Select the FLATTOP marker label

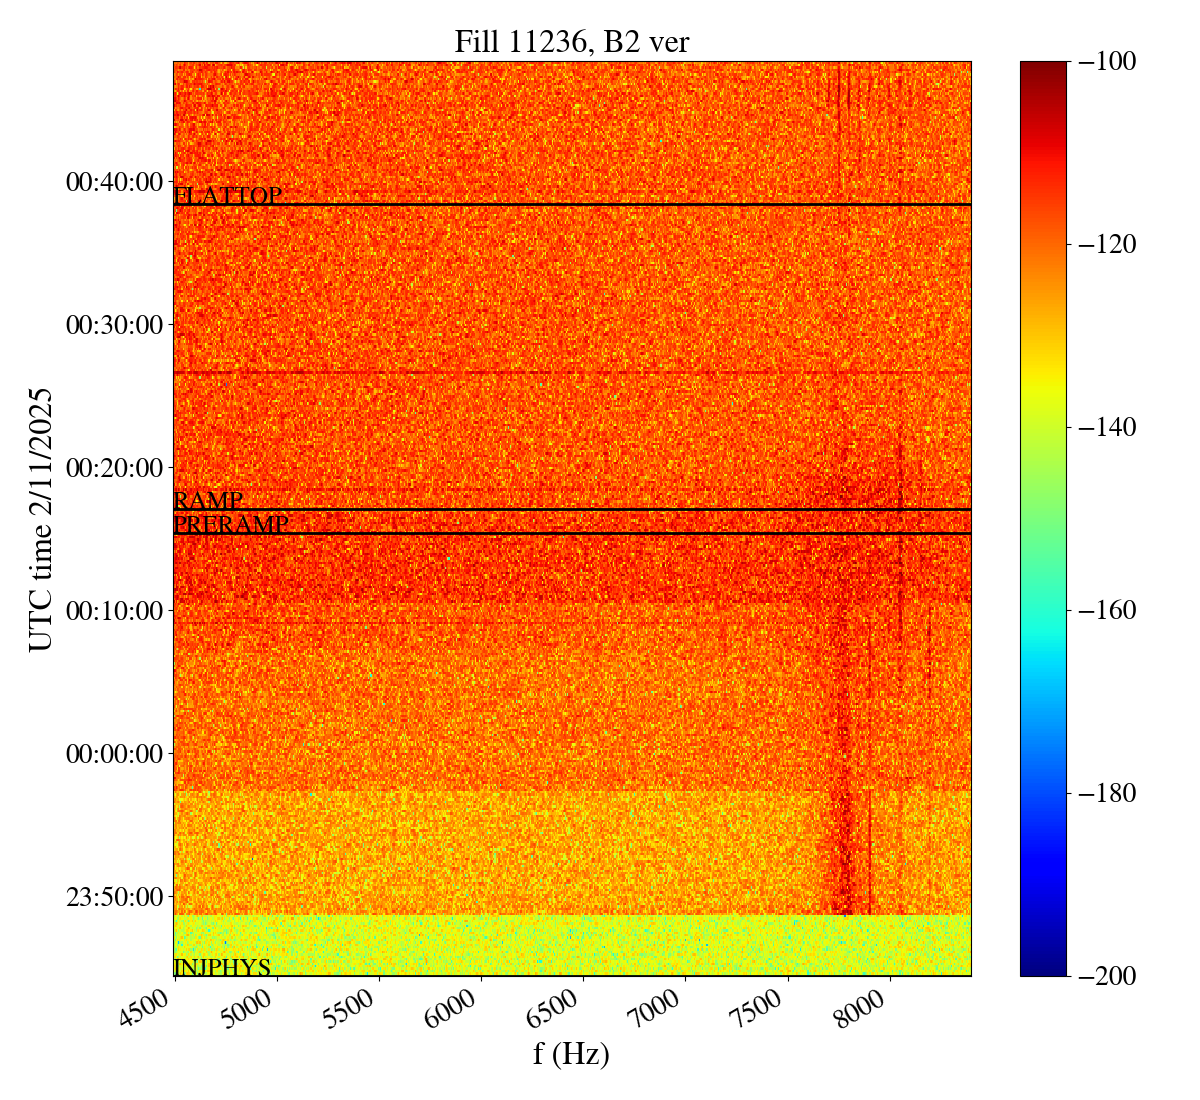(x=227, y=196)
